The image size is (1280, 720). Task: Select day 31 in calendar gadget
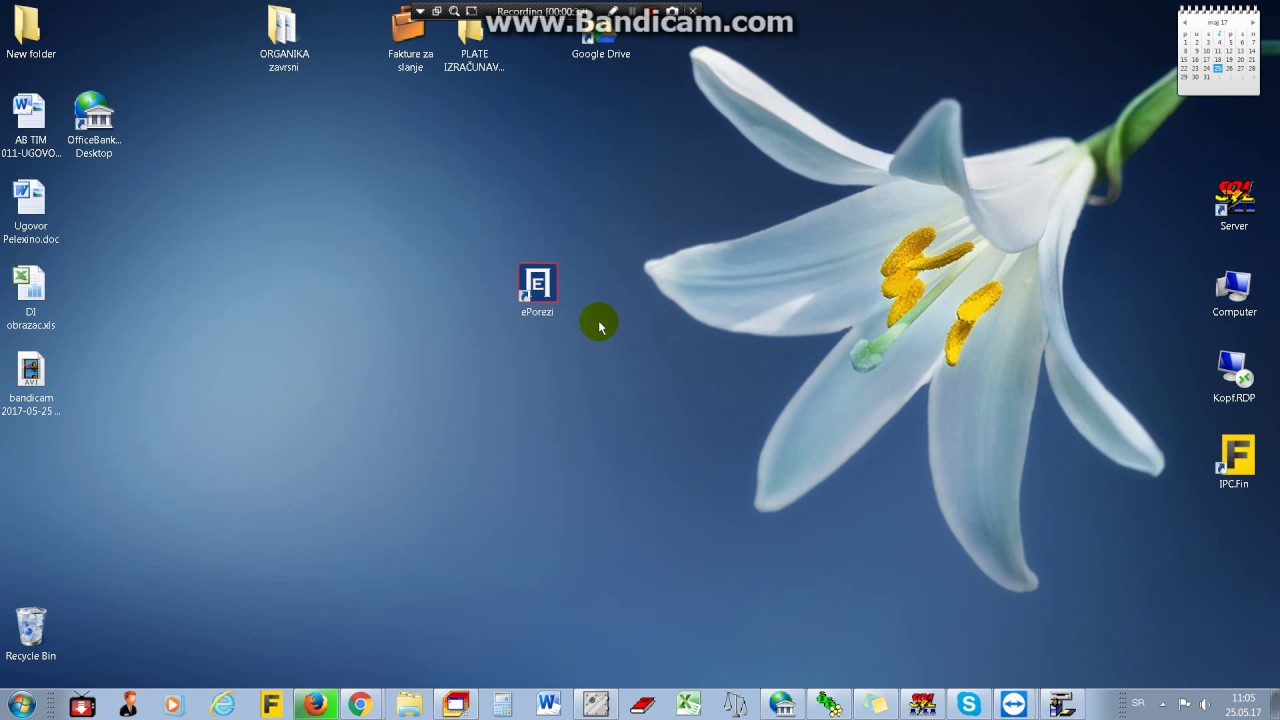[1207, 77]
